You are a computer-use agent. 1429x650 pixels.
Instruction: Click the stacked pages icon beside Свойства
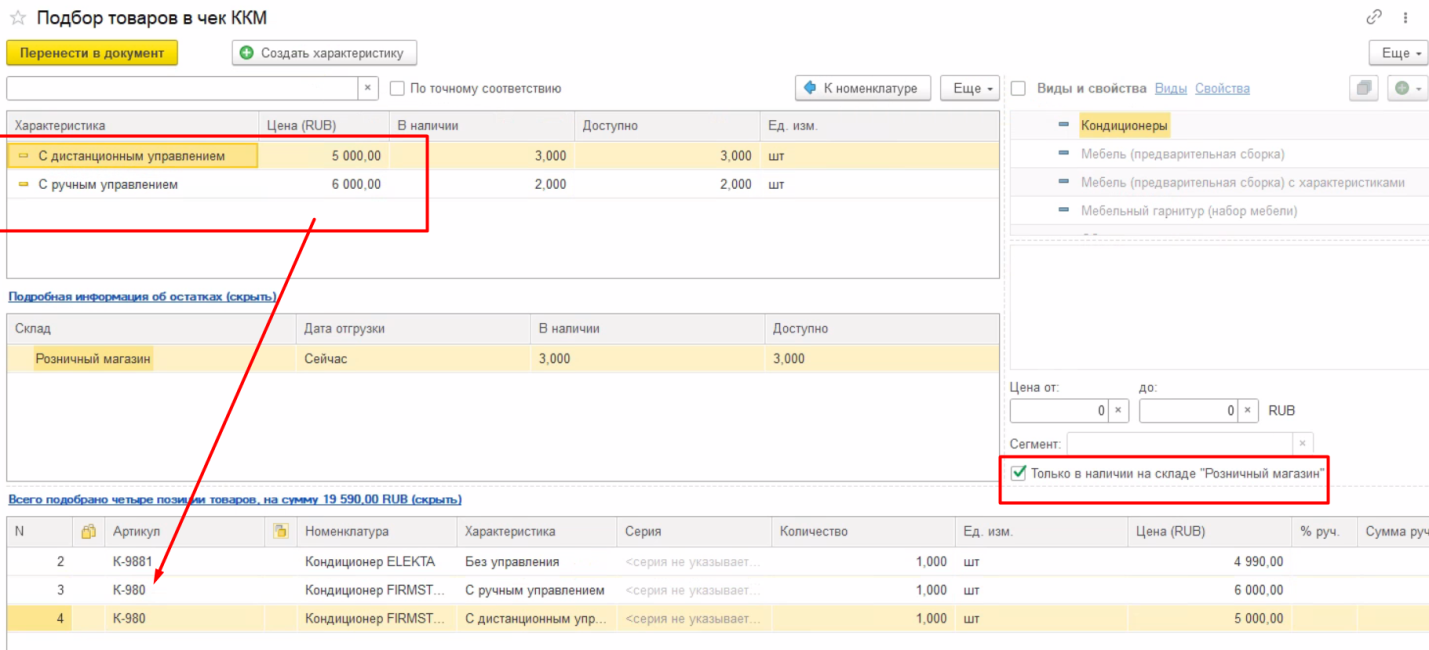(x=1363, y=88)
